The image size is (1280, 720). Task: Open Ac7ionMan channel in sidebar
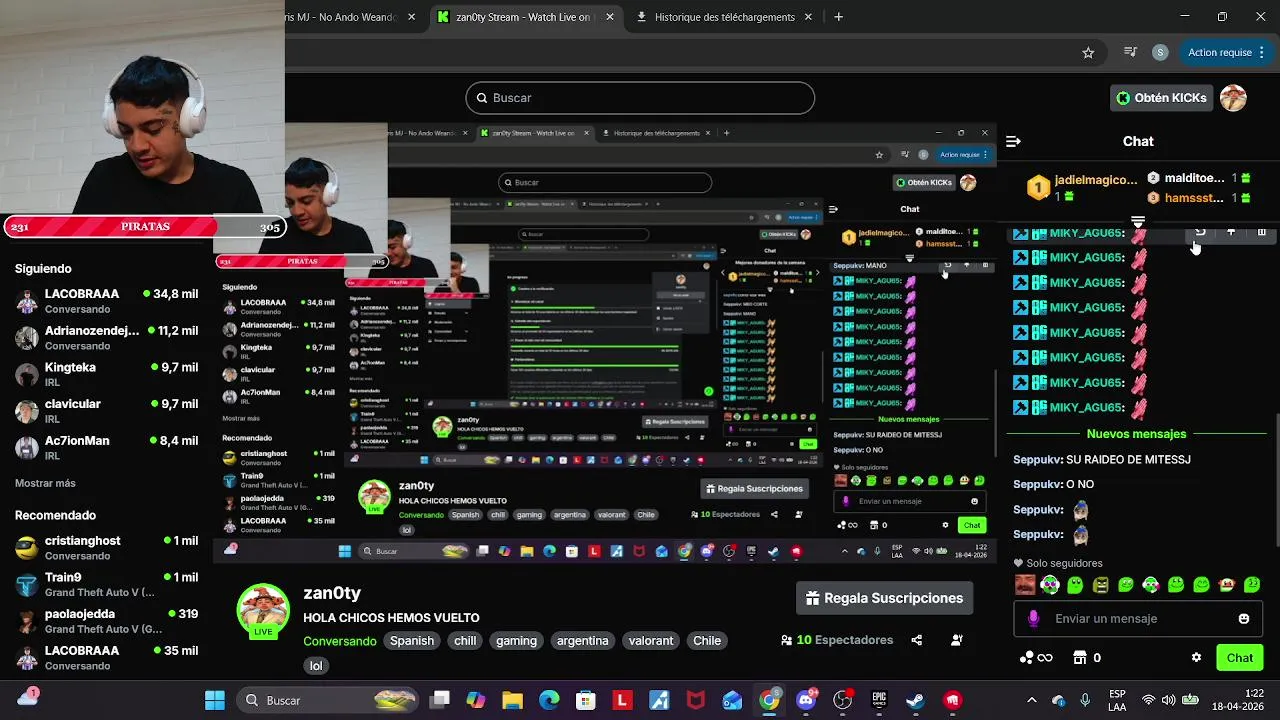pos(106,447)
